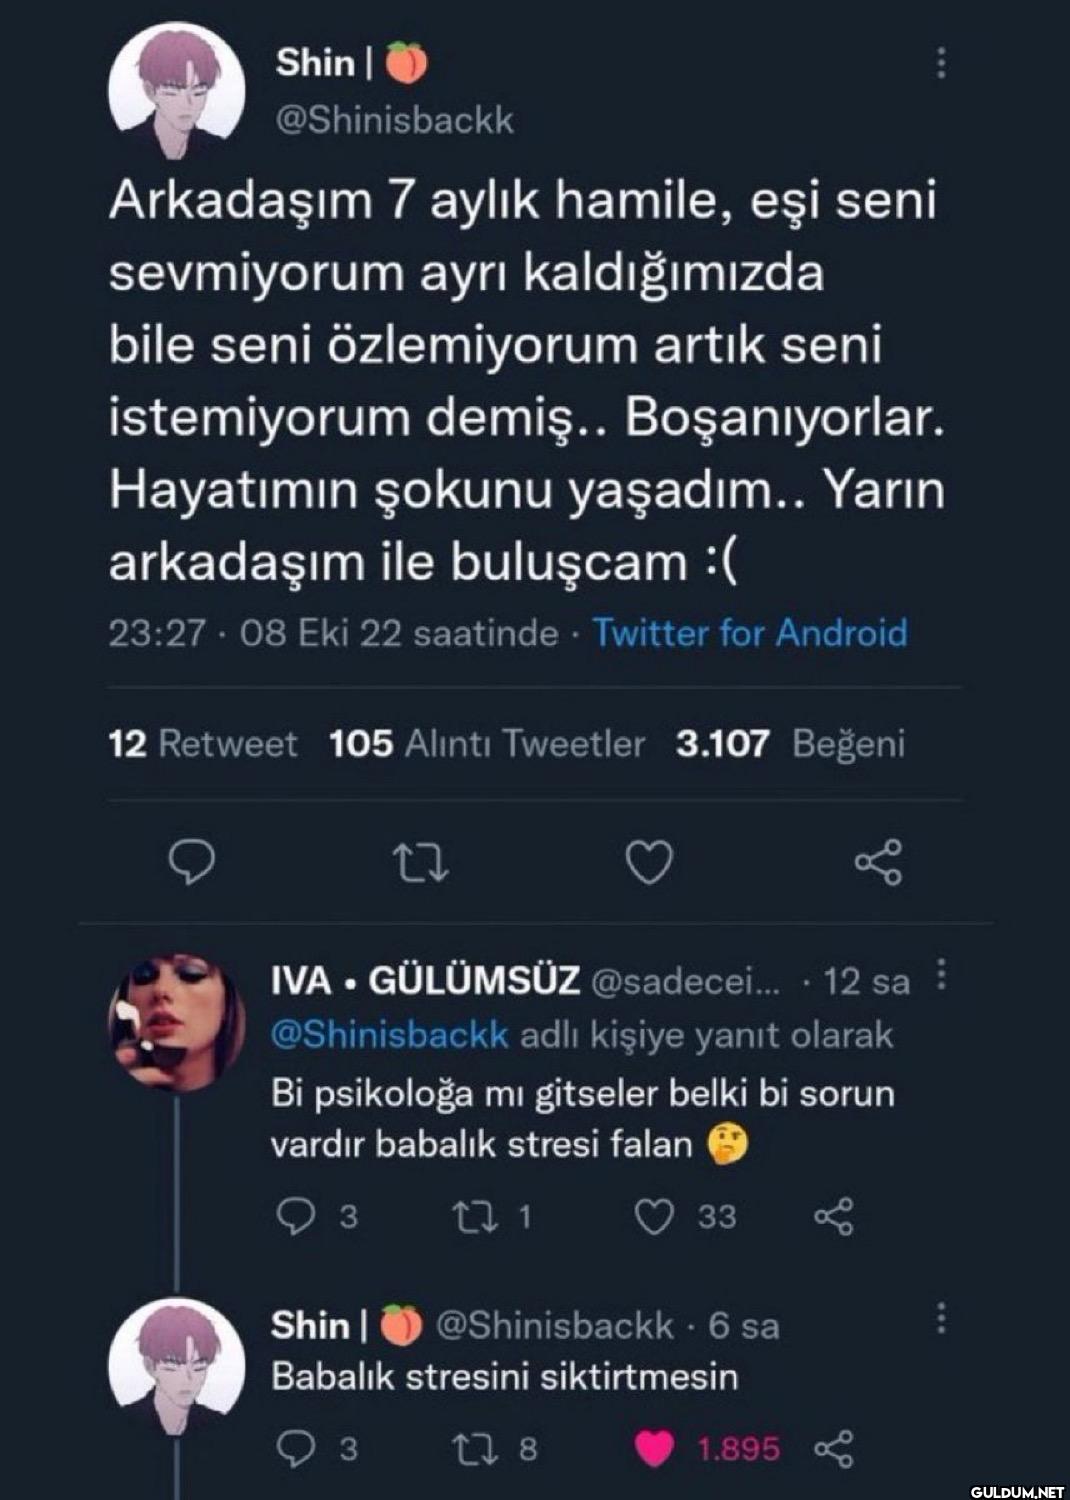Screen dimensions: 1070x1500
Task: Open the 3.107 Beğeni list
Action: click(790, 744)
